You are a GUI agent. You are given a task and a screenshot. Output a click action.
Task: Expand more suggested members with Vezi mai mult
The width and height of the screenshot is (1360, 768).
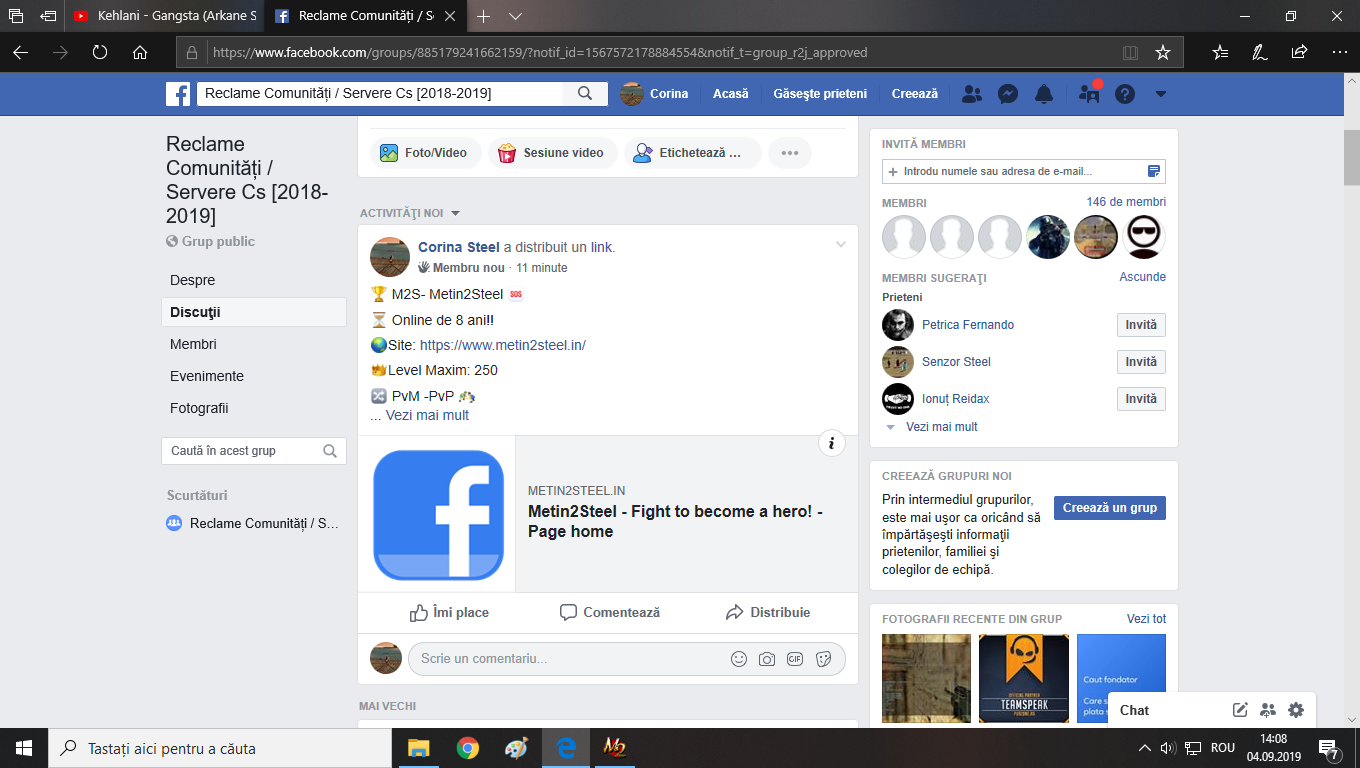click(941, 427)
